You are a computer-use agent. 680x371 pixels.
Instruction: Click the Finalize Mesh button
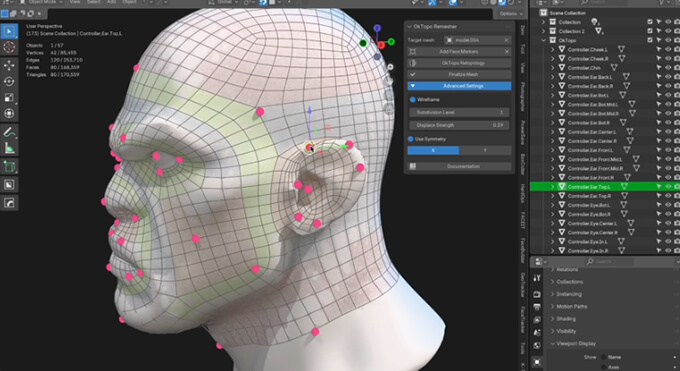tap(459, 75)
